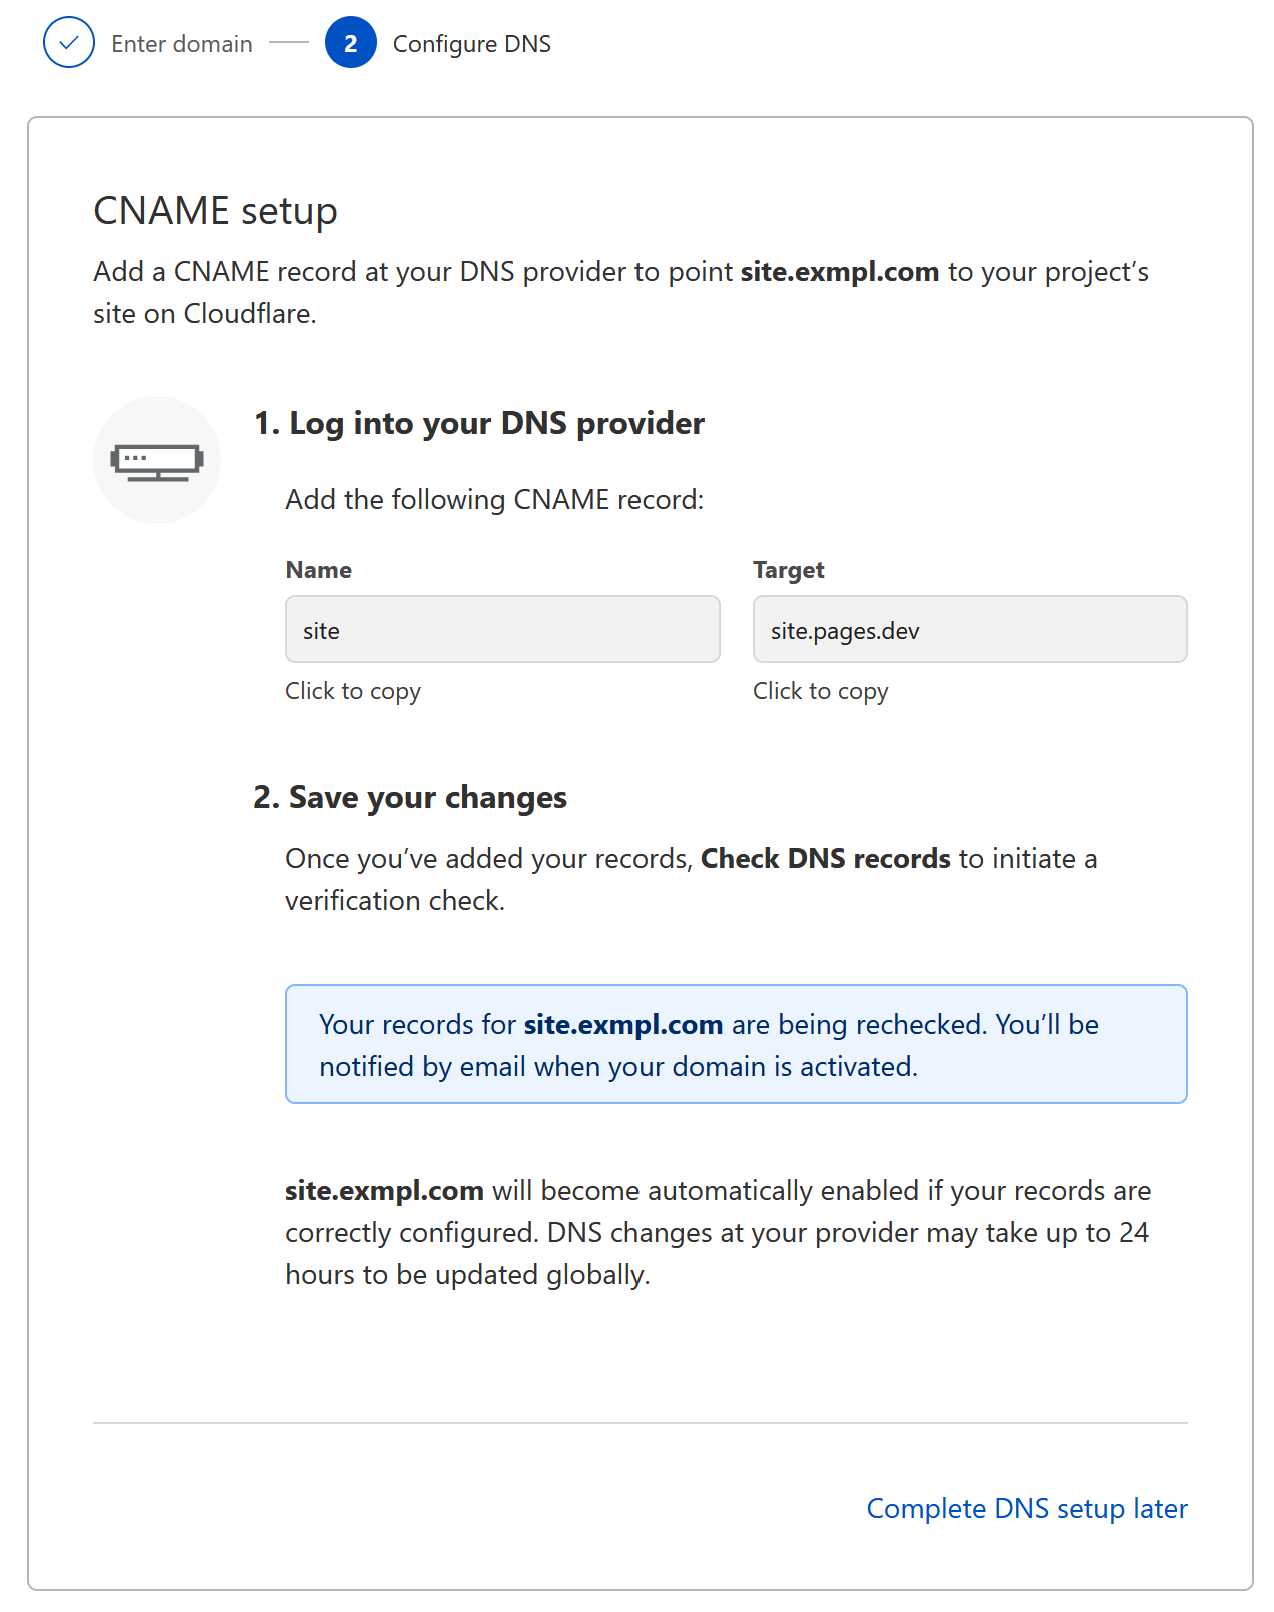Click the Name input containing site
Viewport: 1274px width, 1612px height.
coord(502,629)
